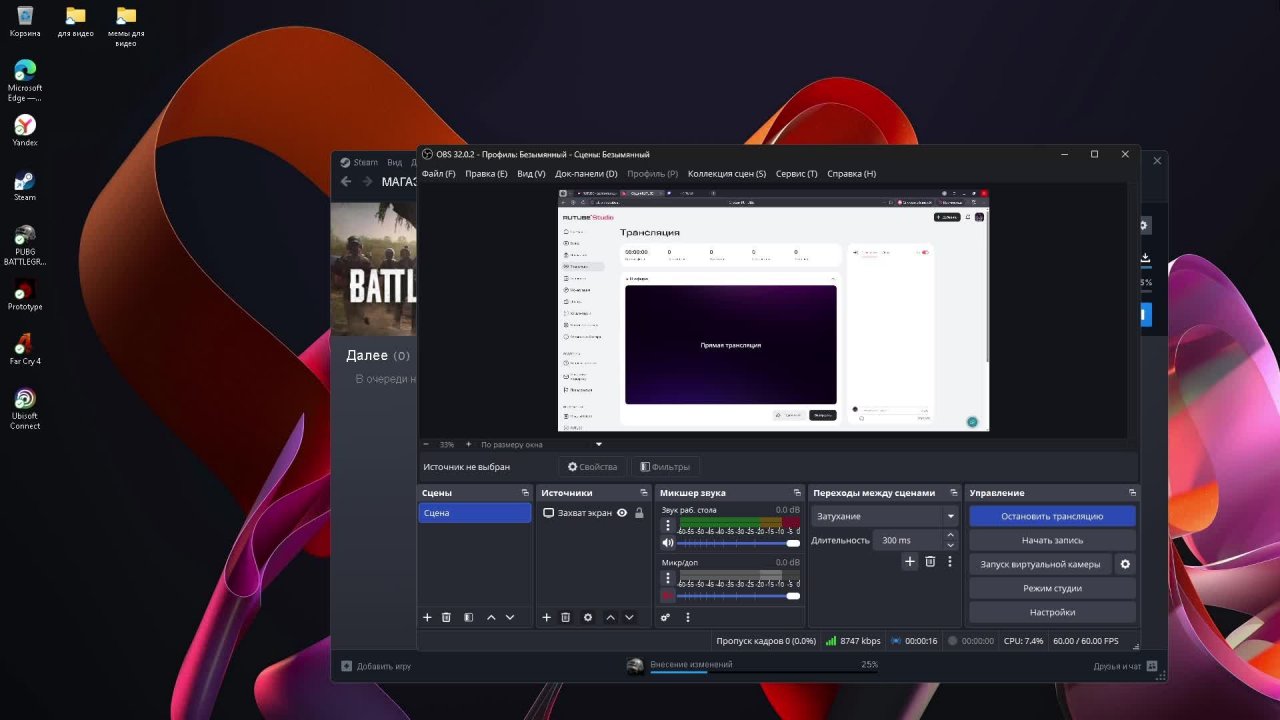Viewport: 1280px width, 720px height.
Task: Add a new scene with the plus icon
Action: 427,618
